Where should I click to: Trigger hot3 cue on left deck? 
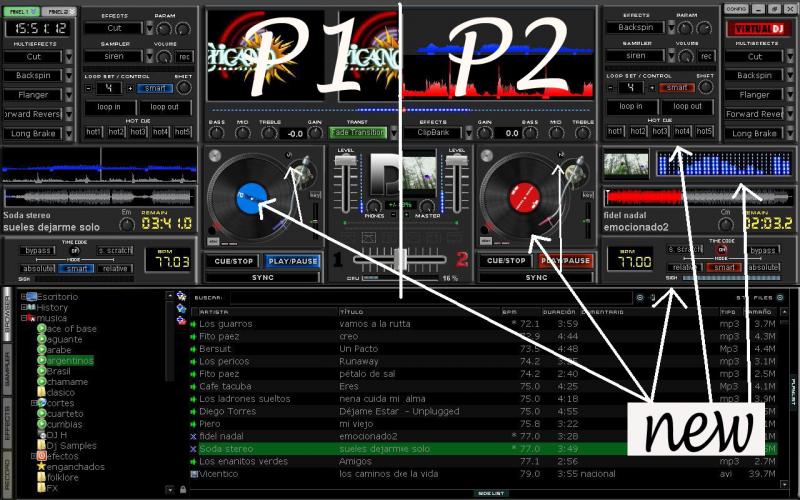click(x=138, y=132)
